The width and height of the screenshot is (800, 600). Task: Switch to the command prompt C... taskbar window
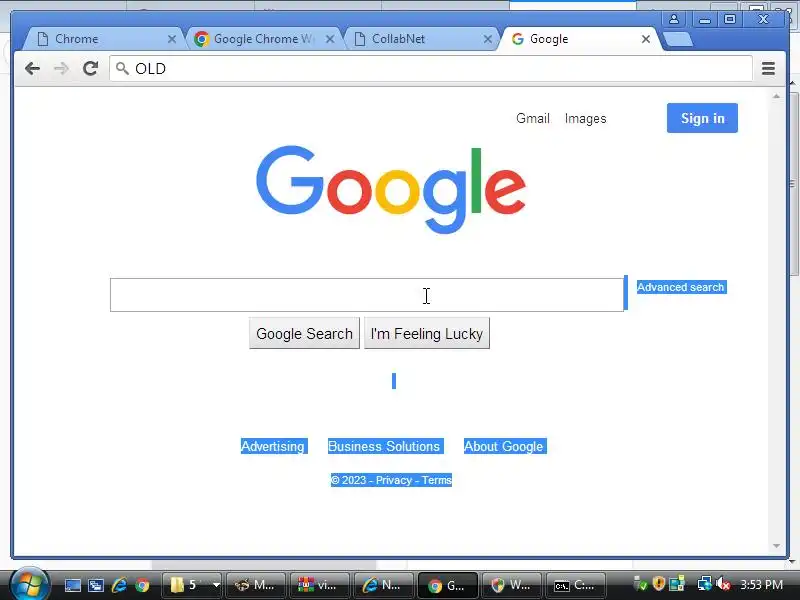(576, 585)
